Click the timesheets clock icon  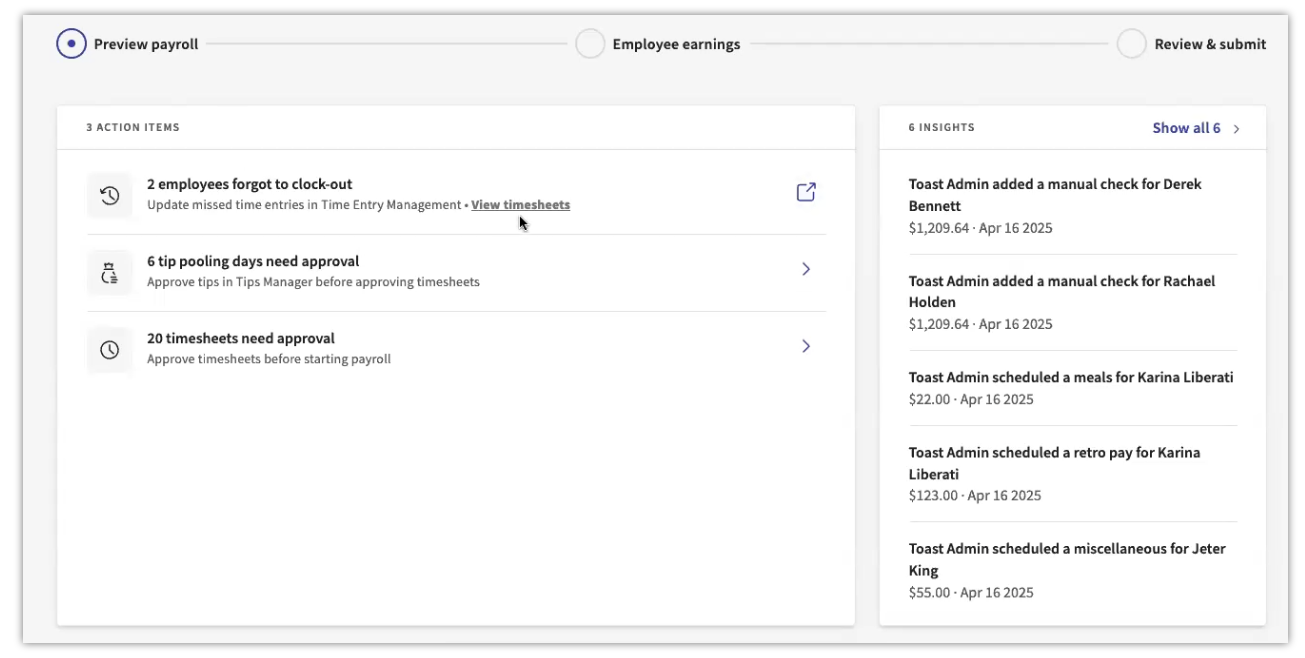tap(110, 350)
